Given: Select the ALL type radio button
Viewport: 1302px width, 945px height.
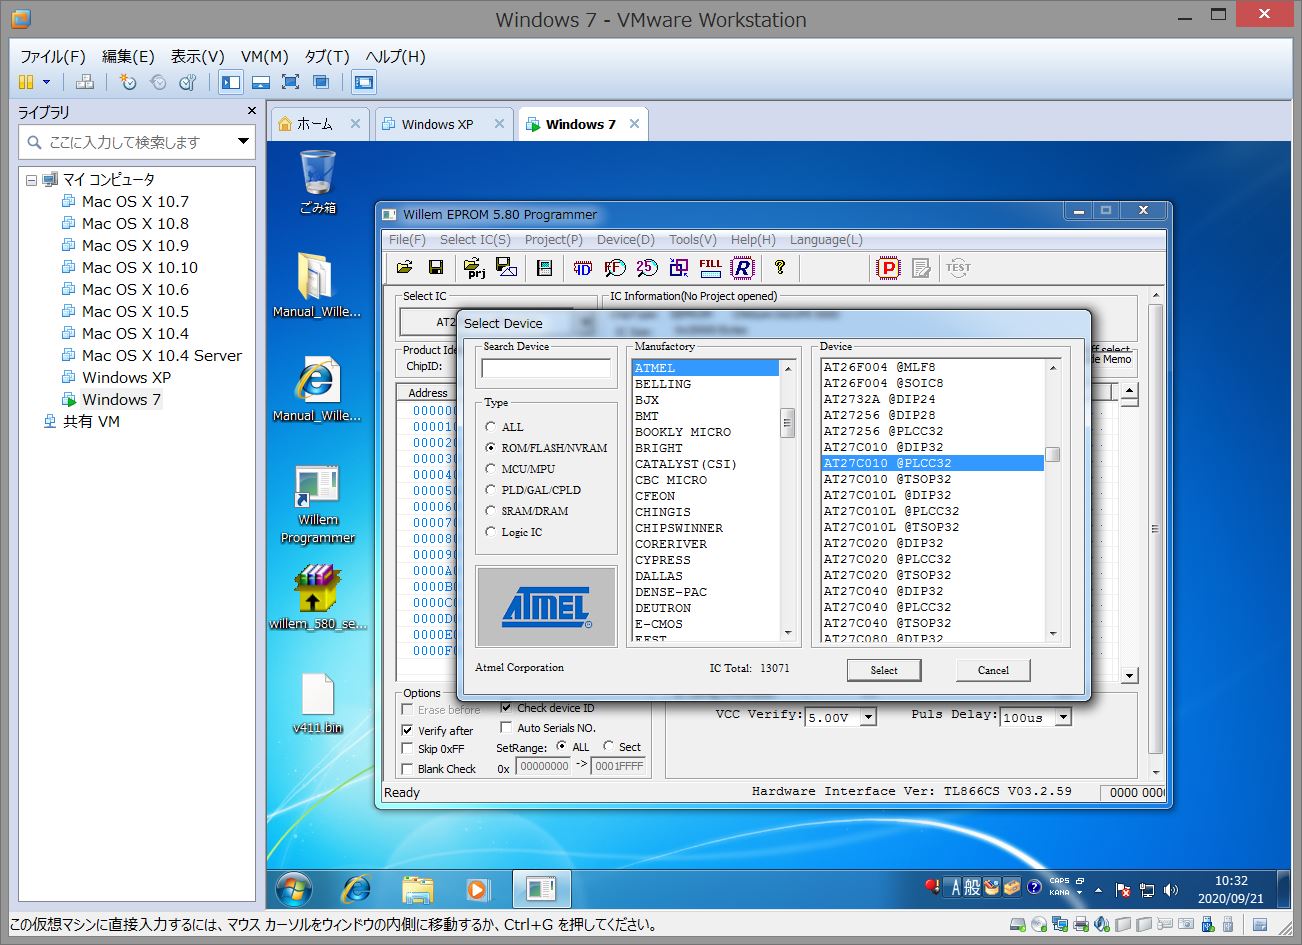Looking at the screenshot, I should point(490,427).
